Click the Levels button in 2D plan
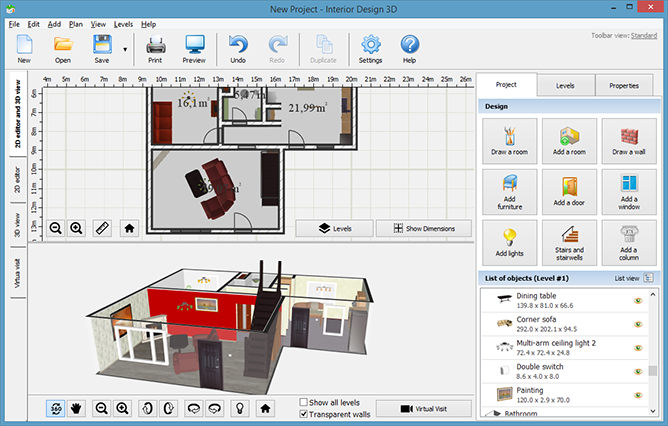The width and height of the screenshot is (668, 426). coord(335,228)
